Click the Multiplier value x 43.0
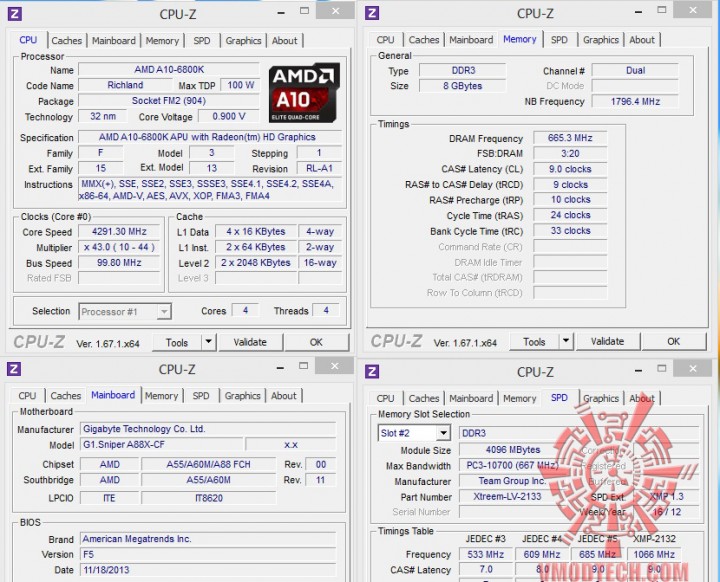This screenshot has height=582, width=720. pos(119,247)
